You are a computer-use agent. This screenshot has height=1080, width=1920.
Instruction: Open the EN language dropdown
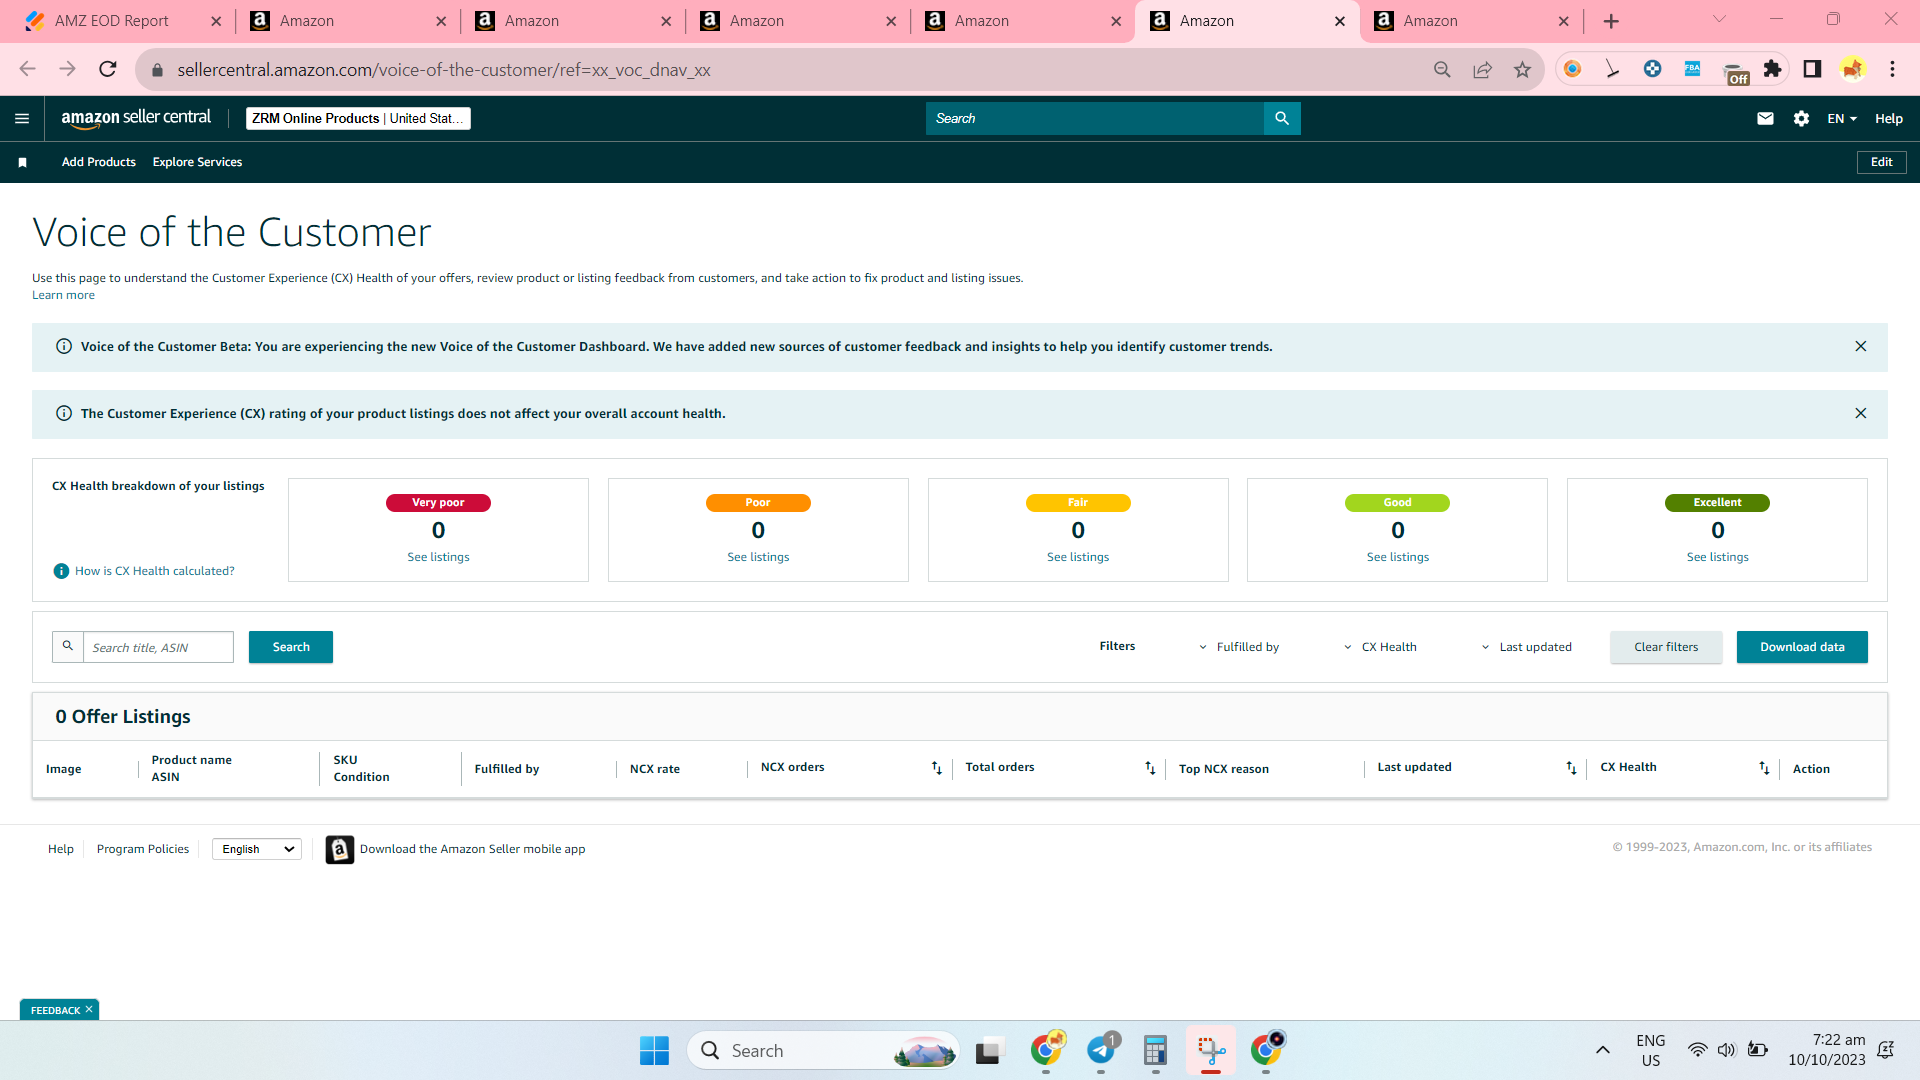click(1842, 118)
